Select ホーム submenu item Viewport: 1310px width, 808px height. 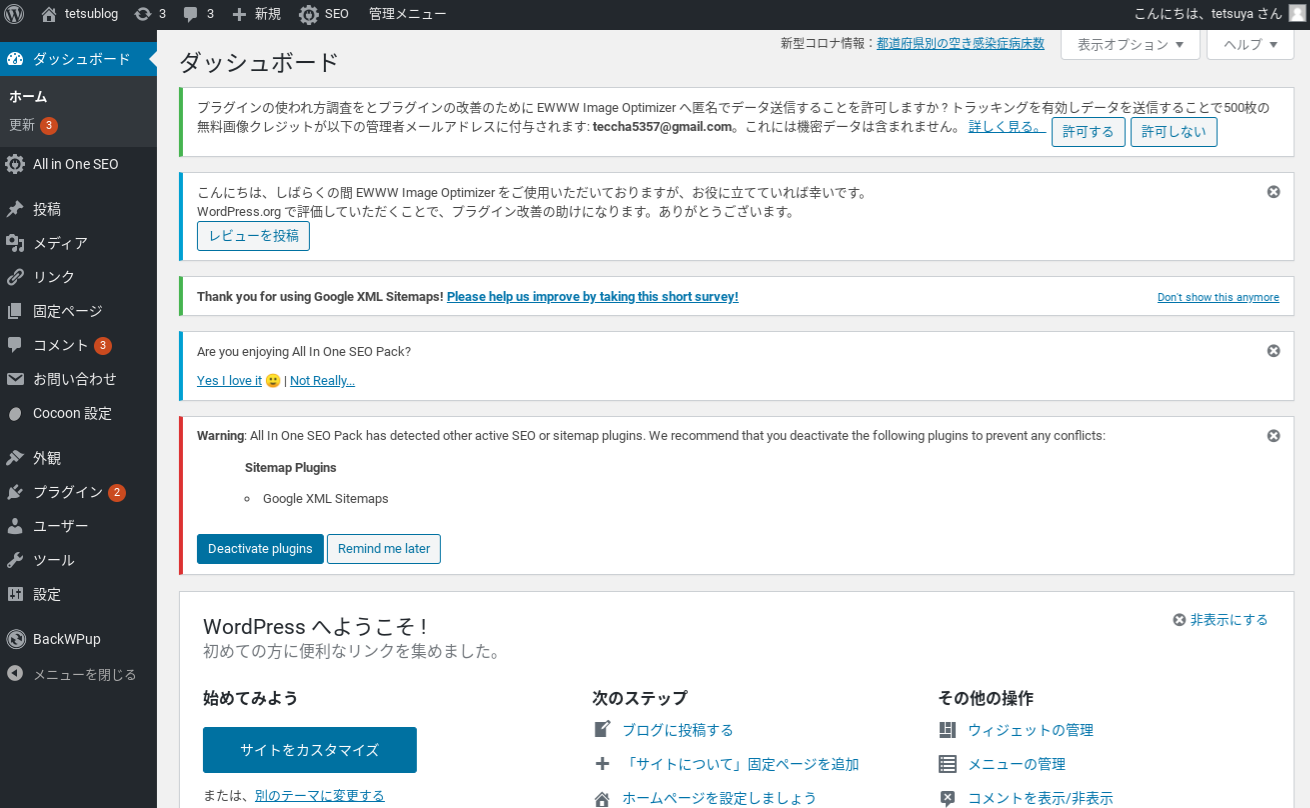pos(28,97)
